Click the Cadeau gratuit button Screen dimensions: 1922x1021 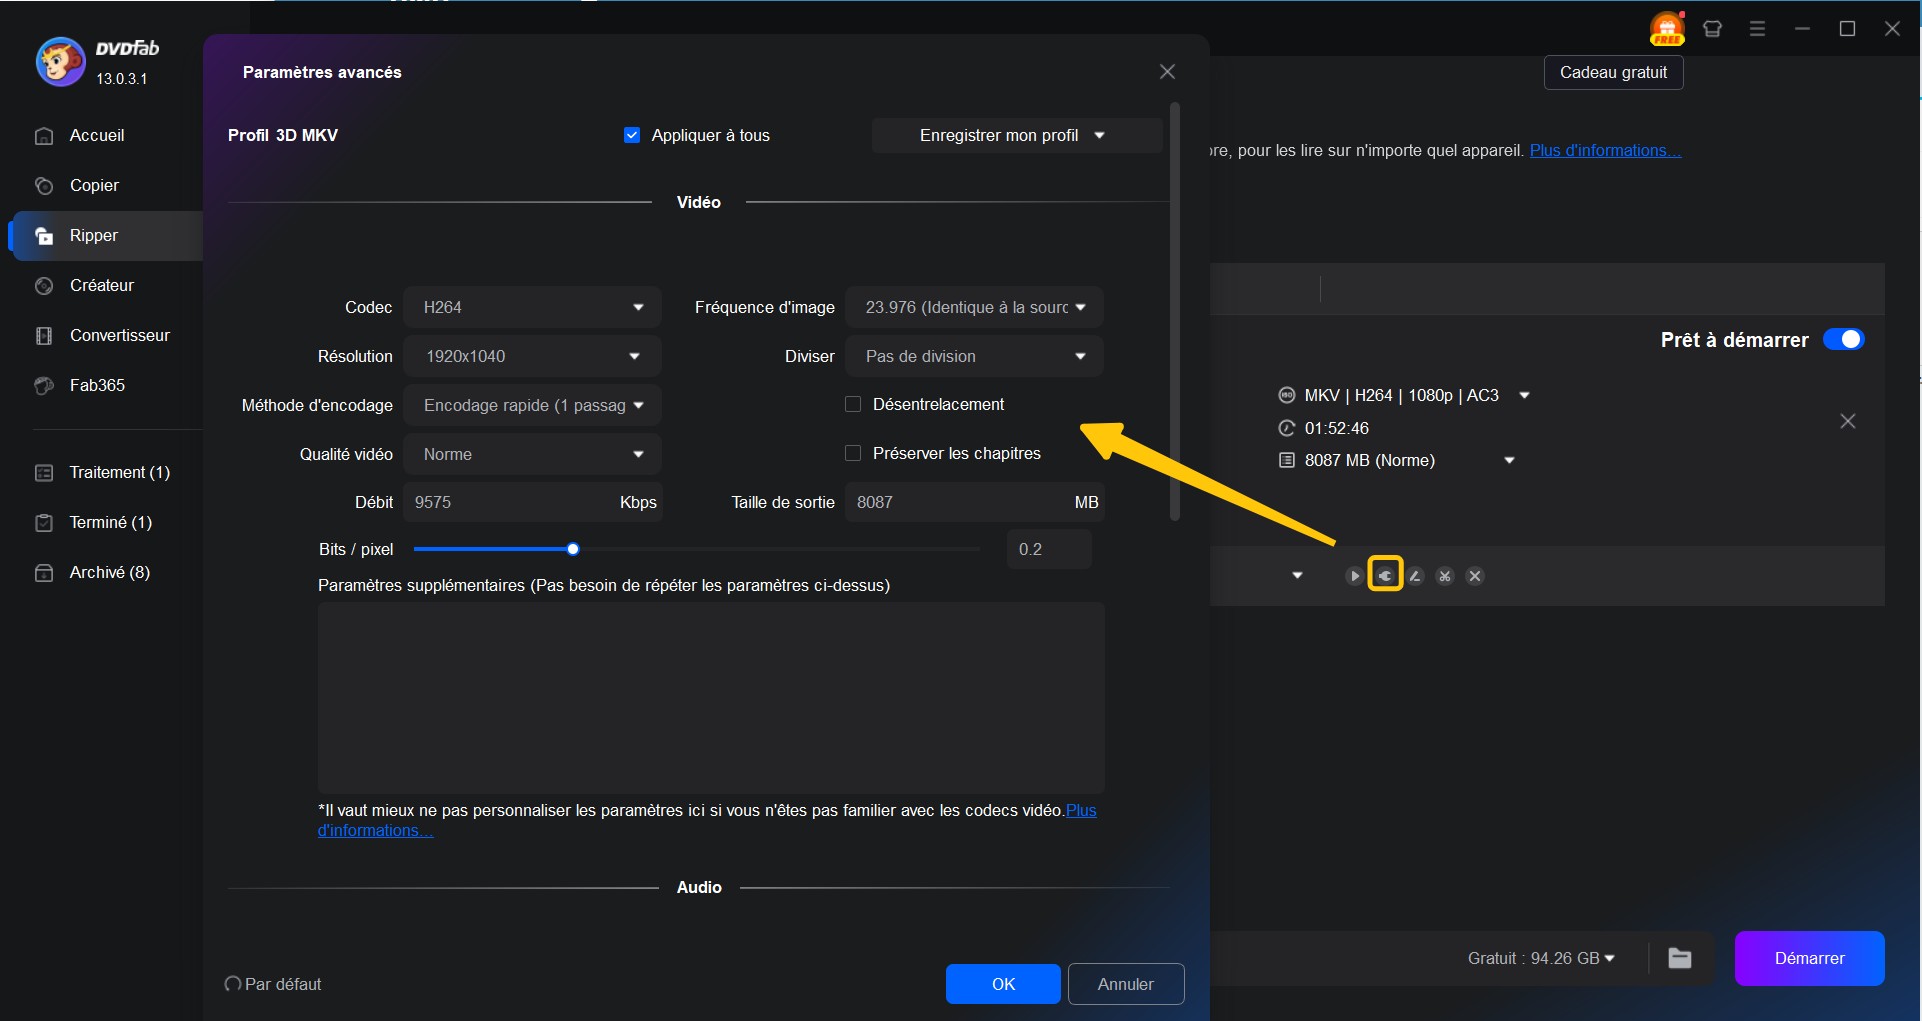[x=1613, y=72]
